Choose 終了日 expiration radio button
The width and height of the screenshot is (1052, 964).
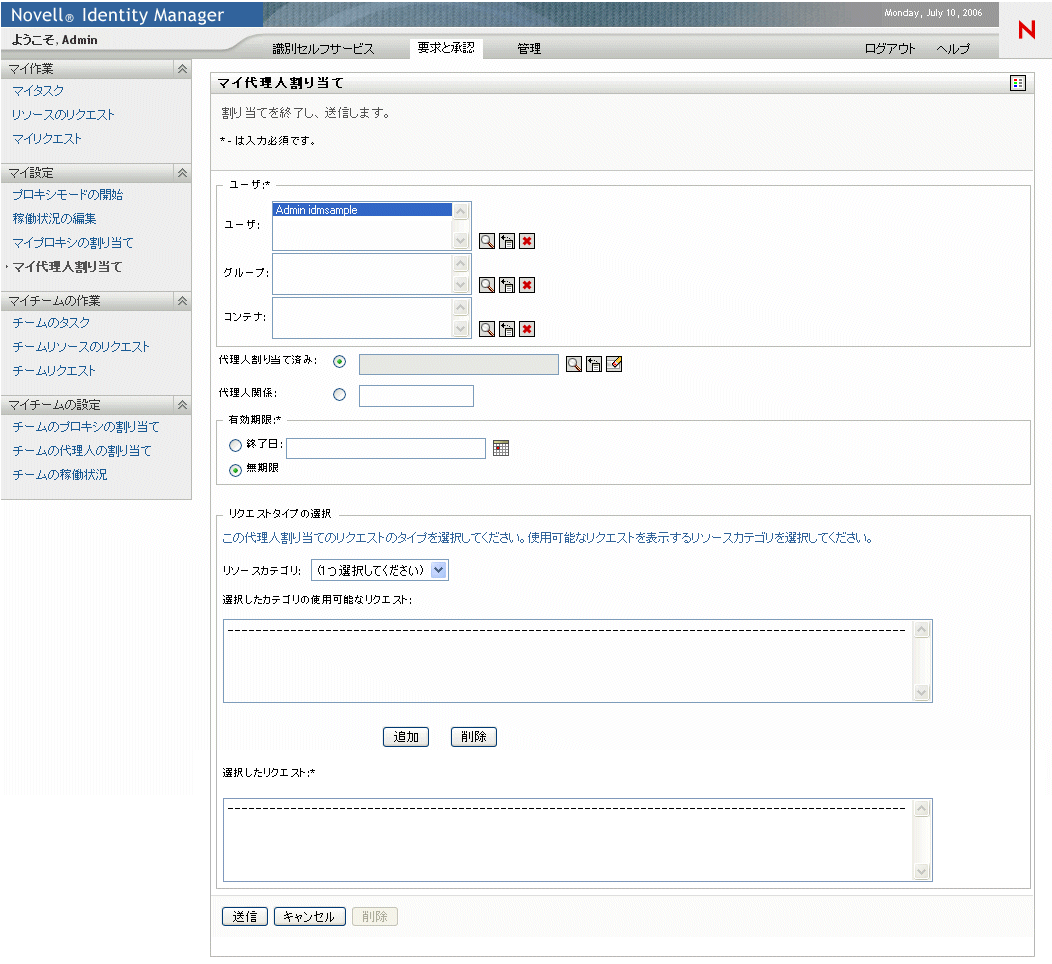coord(235,445)
